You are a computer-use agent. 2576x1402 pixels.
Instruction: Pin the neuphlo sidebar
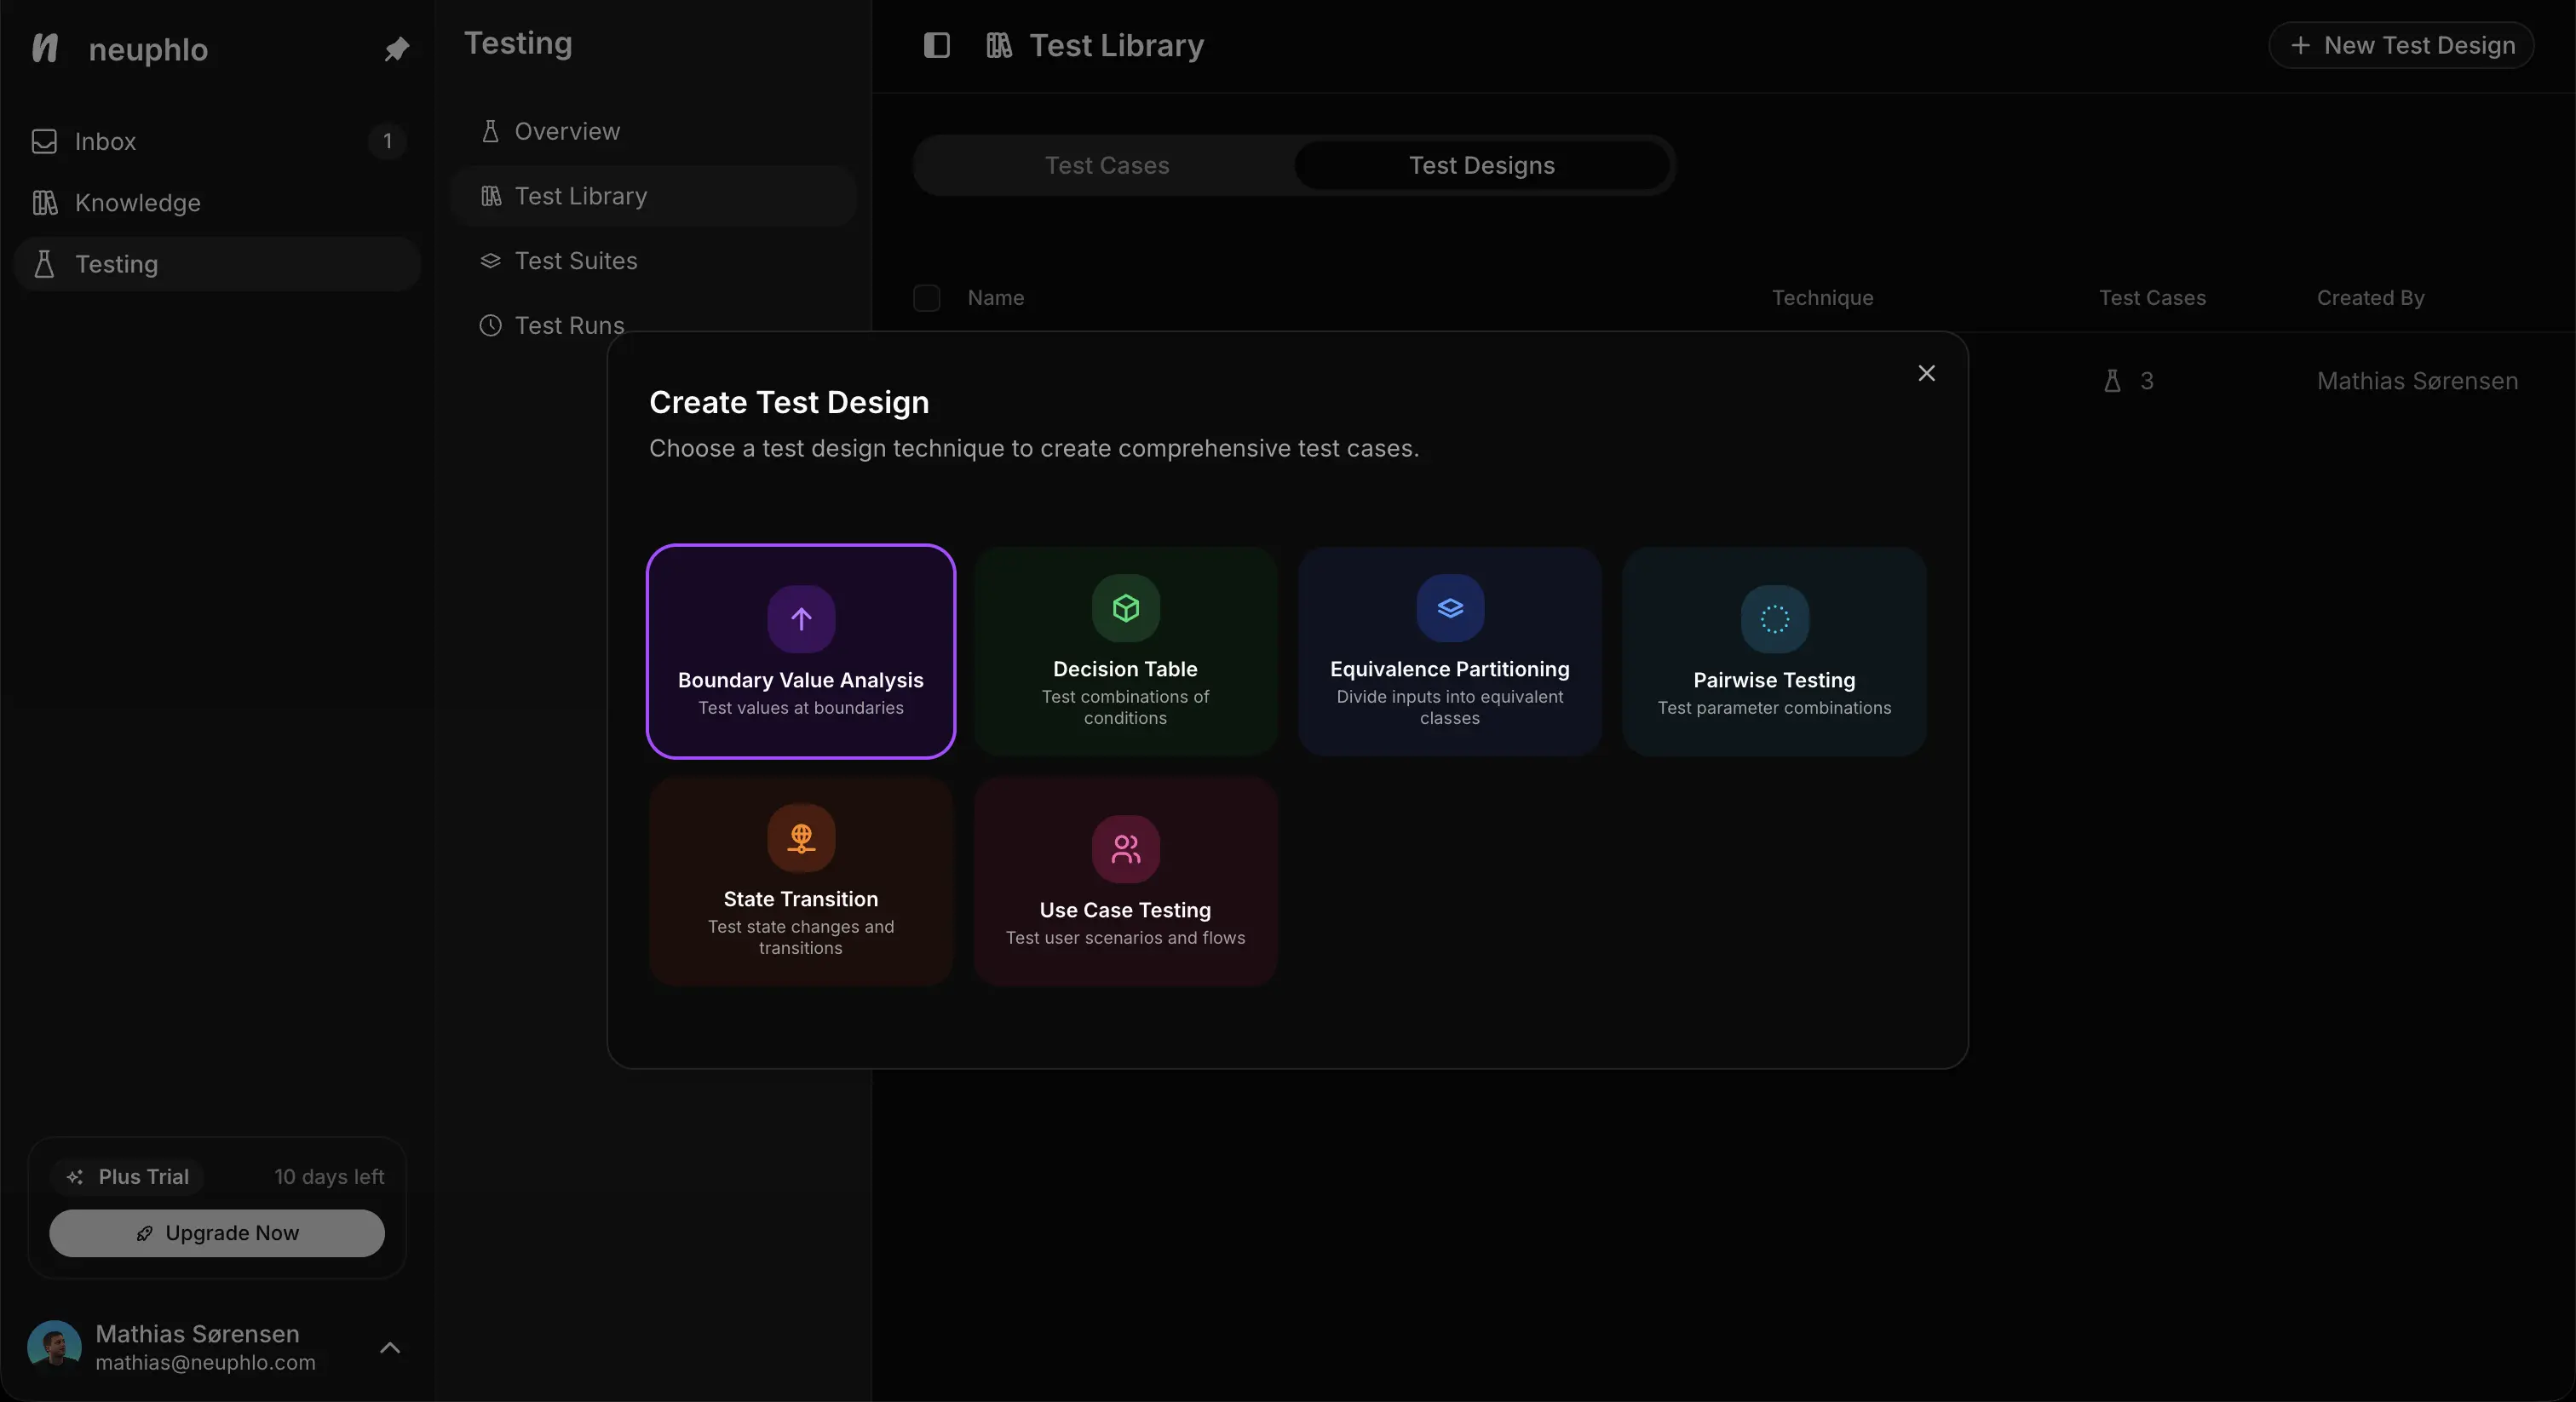[x=396, y=49]
